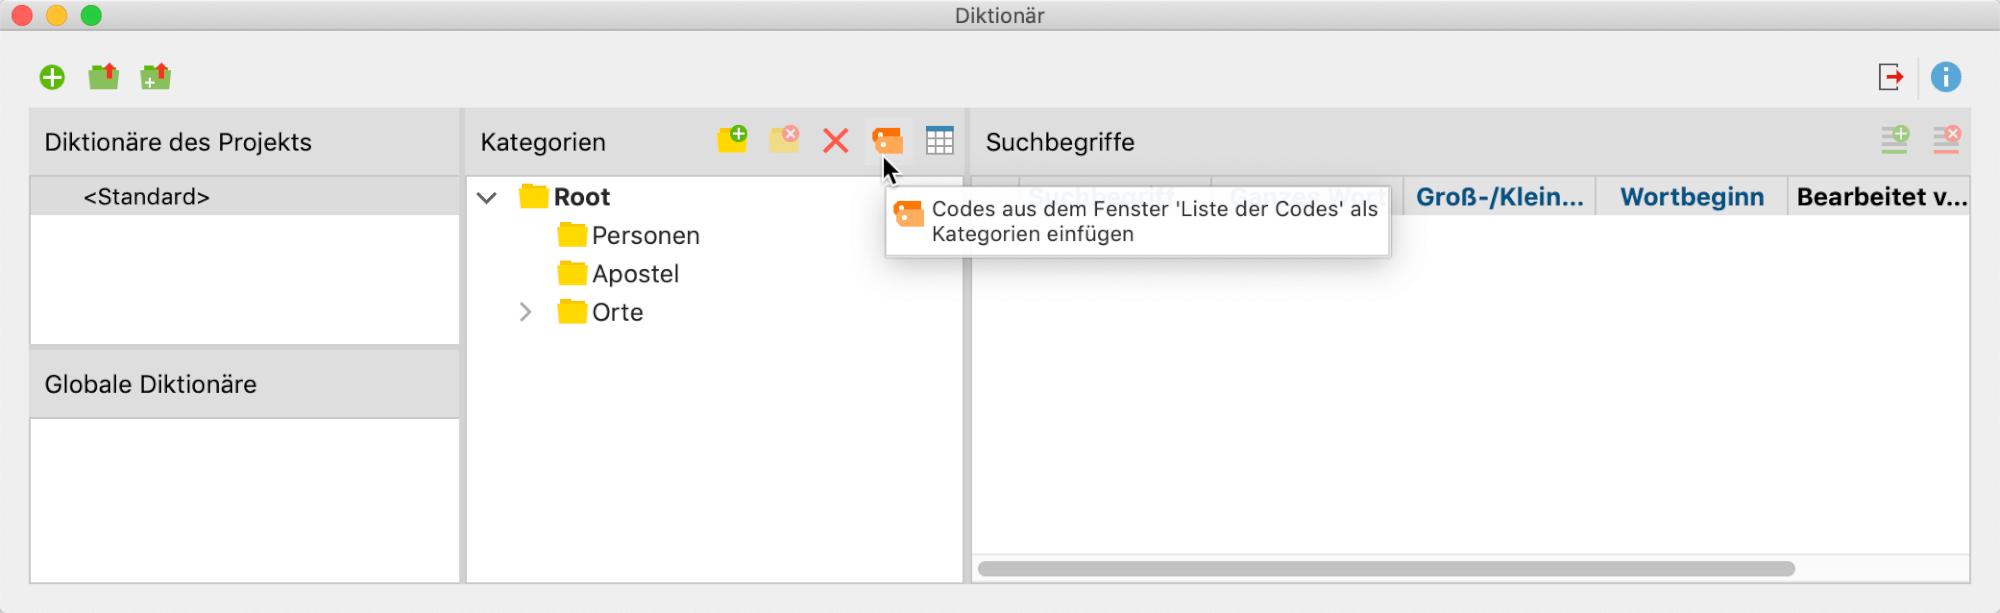
Task: Click the red X delete icon
Action: click(836, 141)
